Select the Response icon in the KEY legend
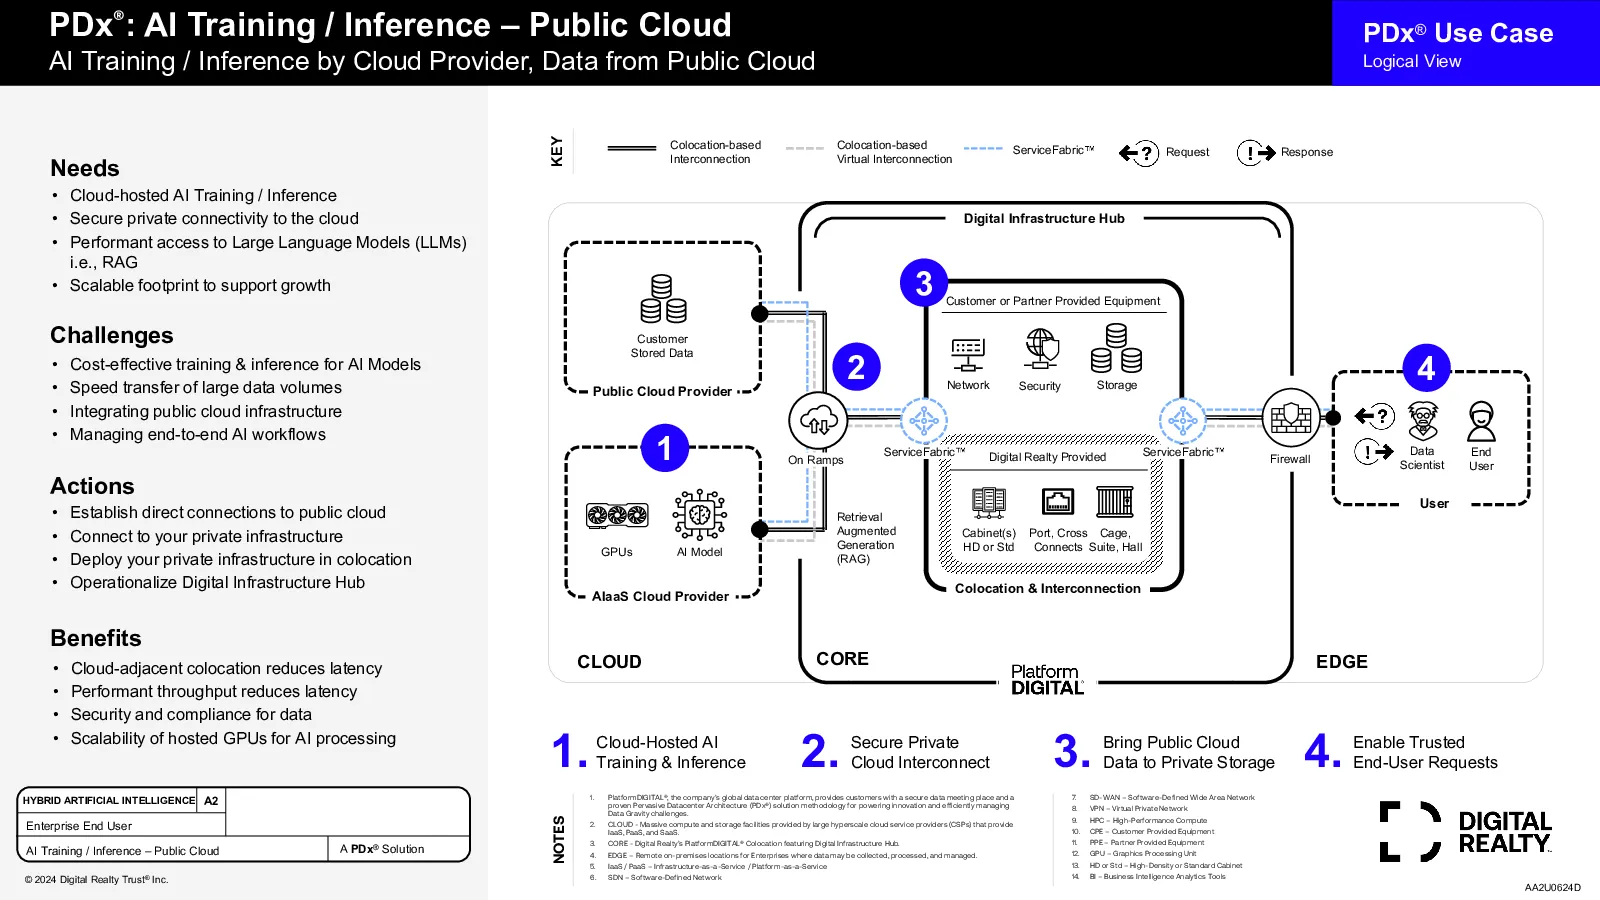 pyautogui.click(x=1257, y=153)
